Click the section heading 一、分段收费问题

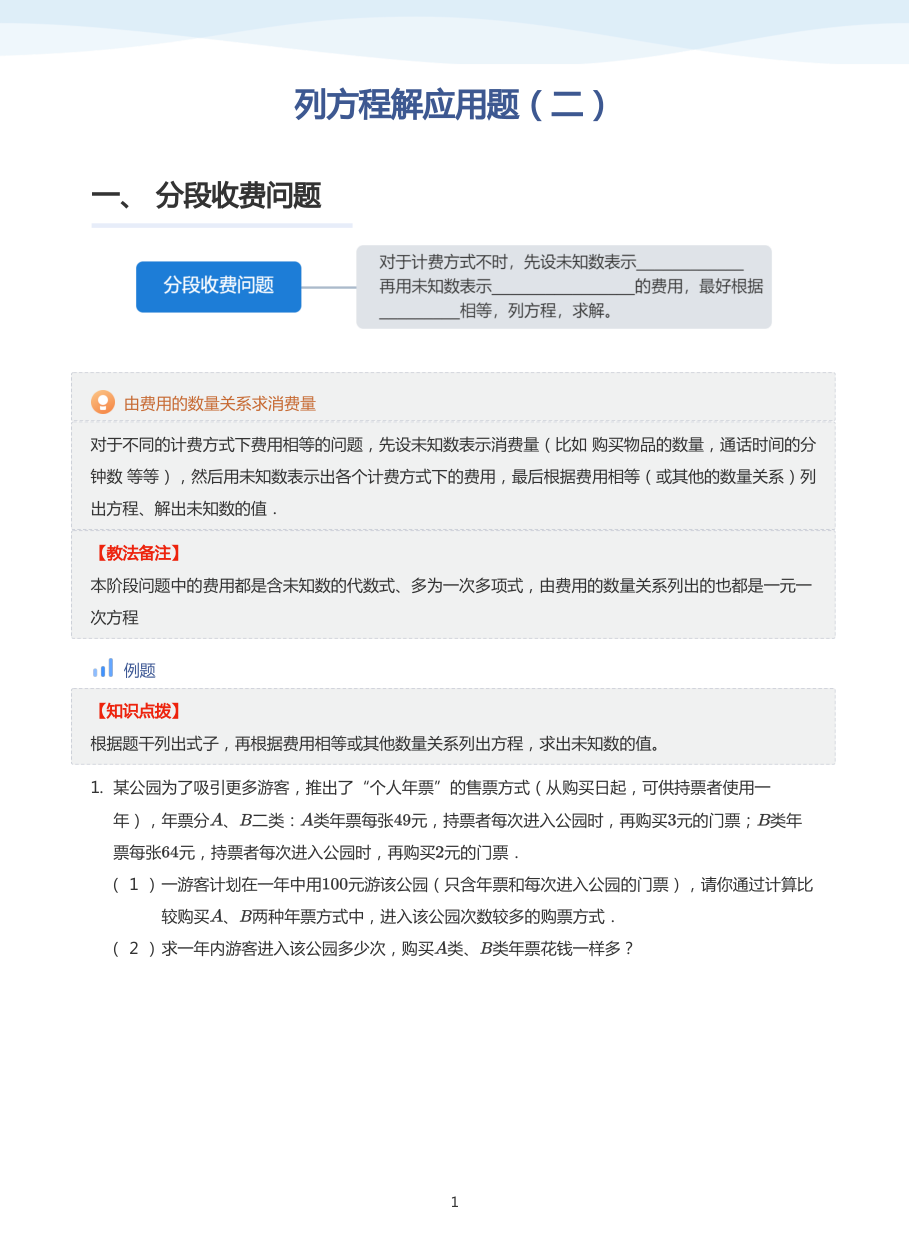(206, 196)
